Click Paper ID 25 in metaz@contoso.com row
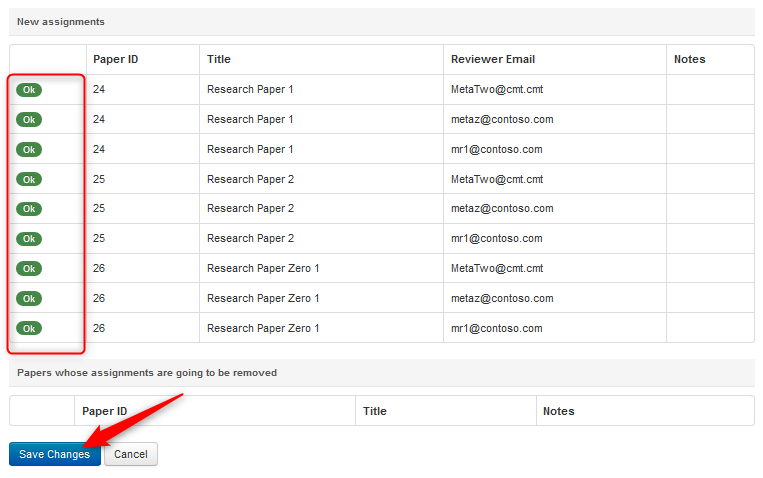Viewport: 763px width, 478px height. [99, 208]
